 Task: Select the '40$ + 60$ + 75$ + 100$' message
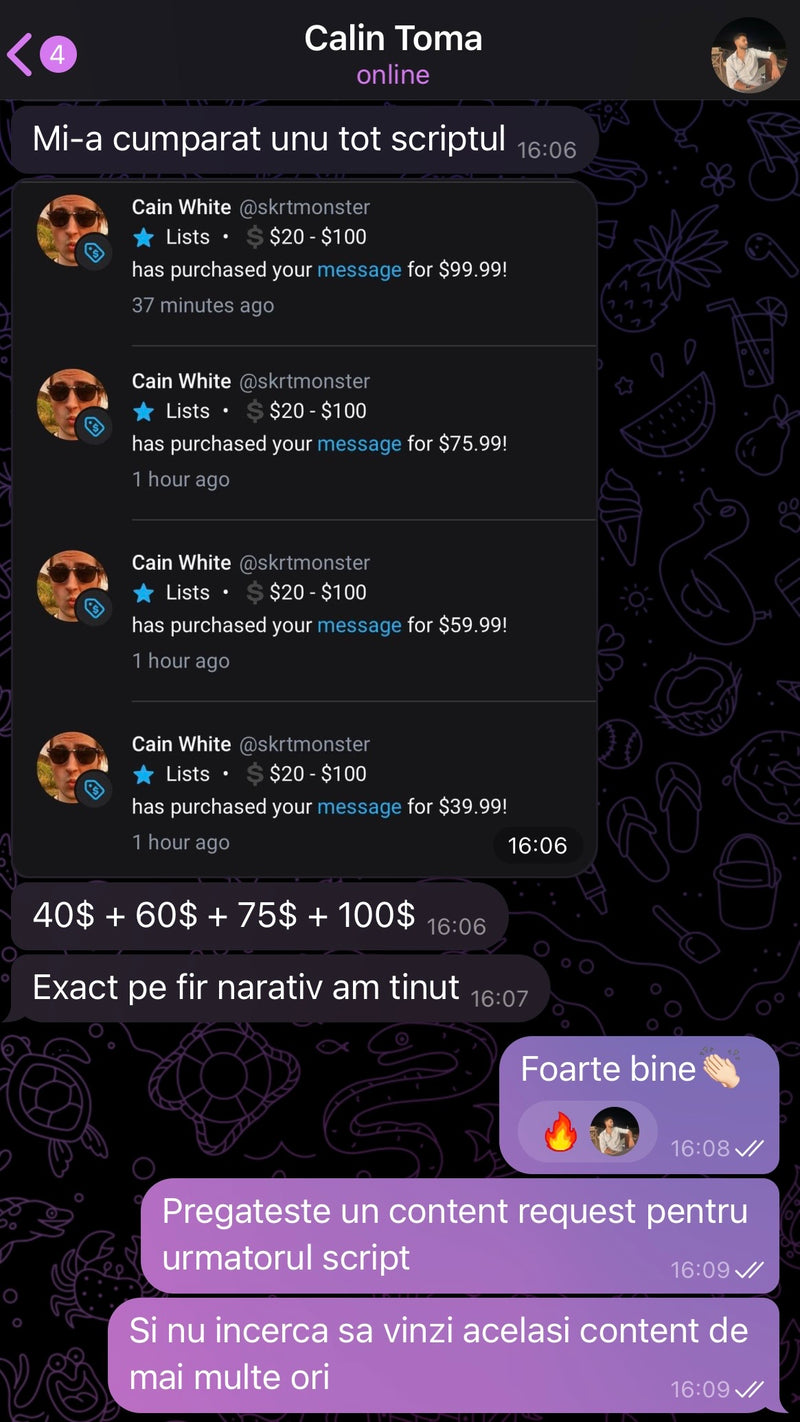pyautogui.click(x=259, y=916)
